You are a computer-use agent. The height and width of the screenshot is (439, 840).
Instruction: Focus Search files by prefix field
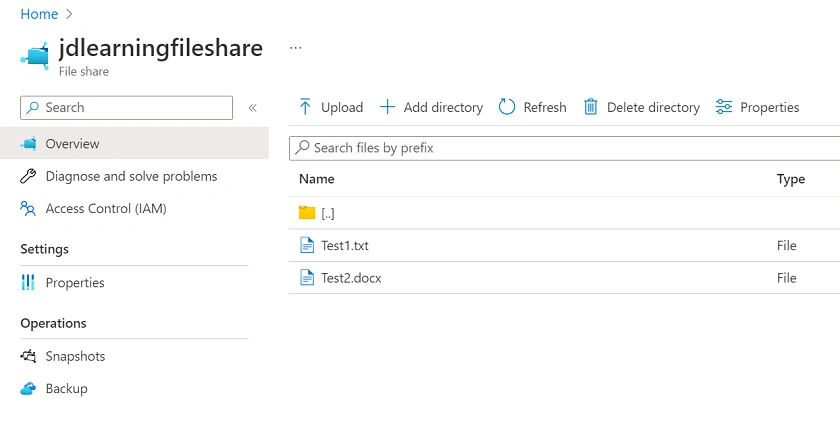tap(565, 148)
